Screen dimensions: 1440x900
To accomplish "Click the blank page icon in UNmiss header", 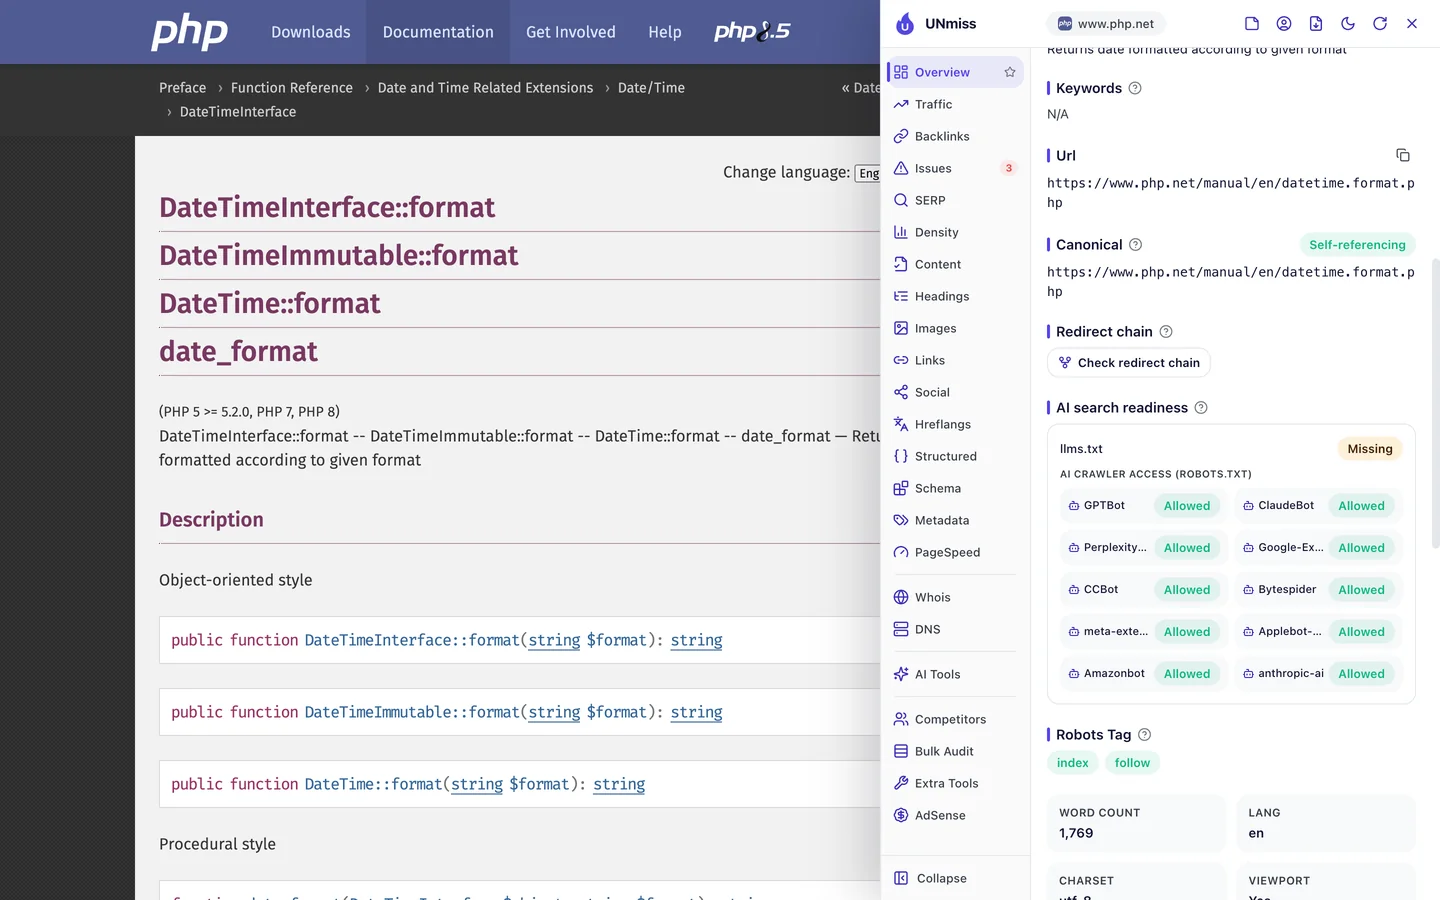I will [1252, 23].
